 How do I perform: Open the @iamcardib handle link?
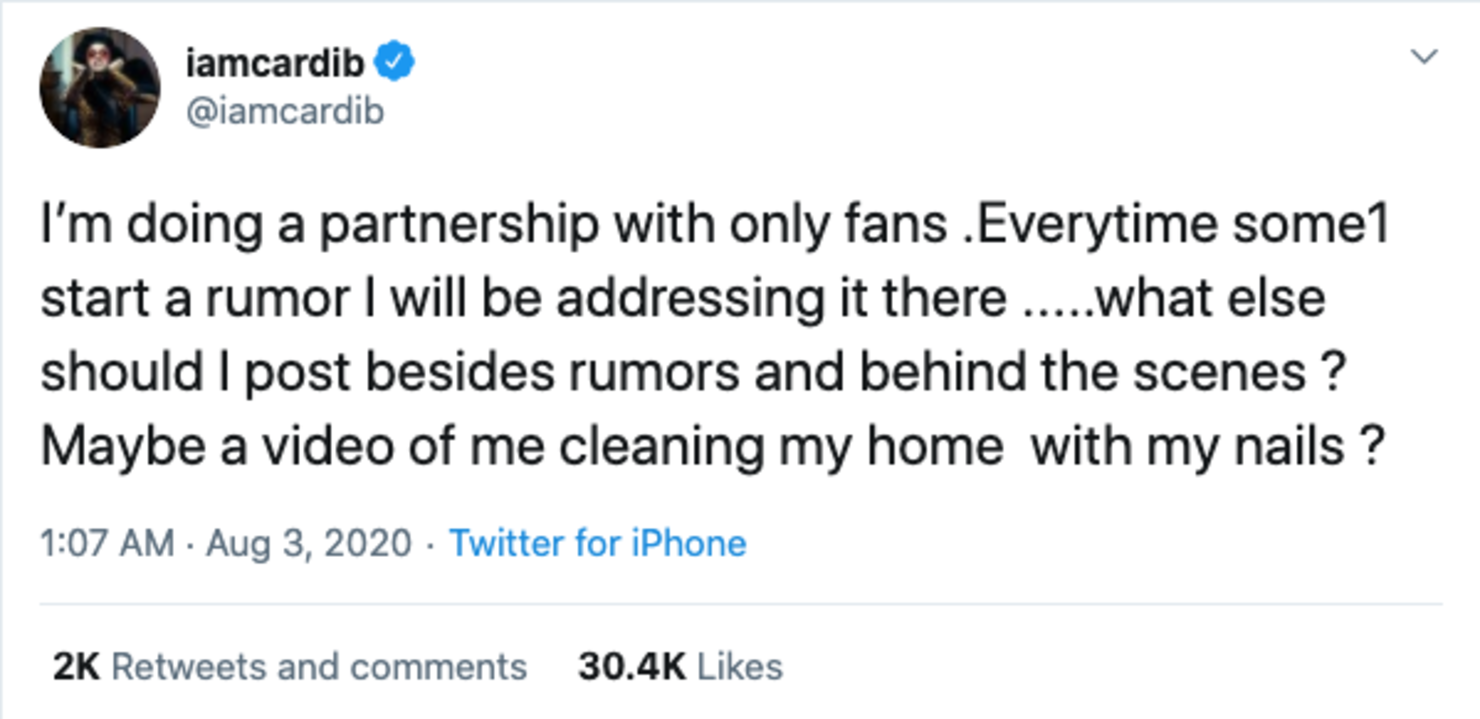tap(284, 110)
